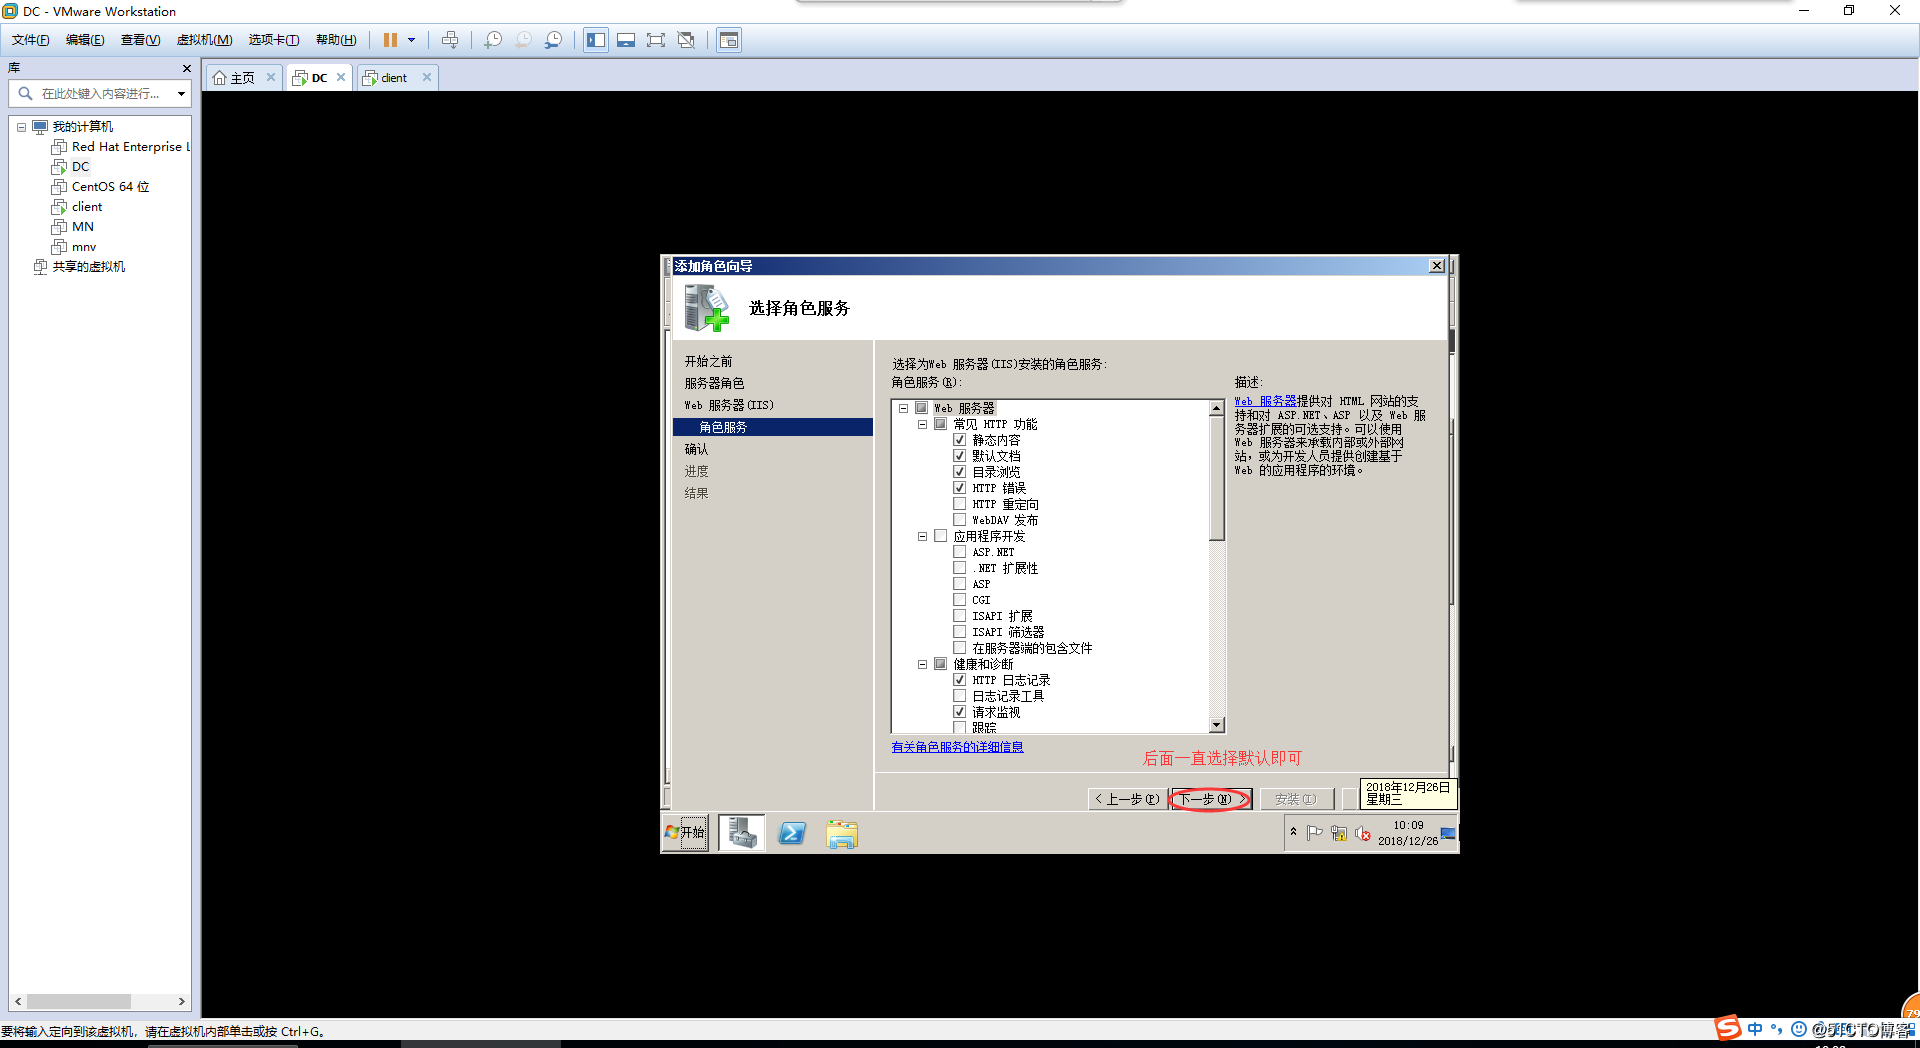The image size is (1920, 1048).
Task: Open the 虚拟机(M) menu
Action: [x=204, y=40]
